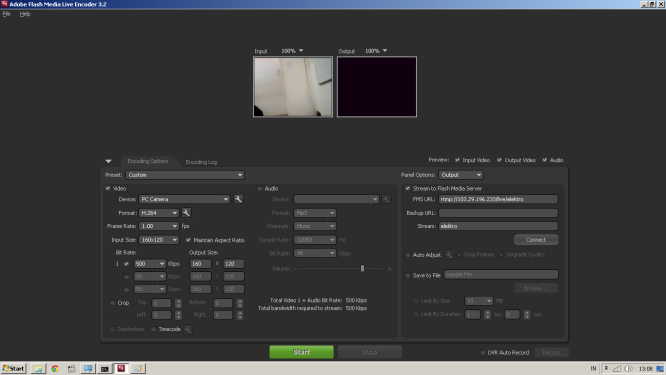Open the PC Camera device dropdown
The width and height of the screenshot is (666, 375).
(184, 199)
